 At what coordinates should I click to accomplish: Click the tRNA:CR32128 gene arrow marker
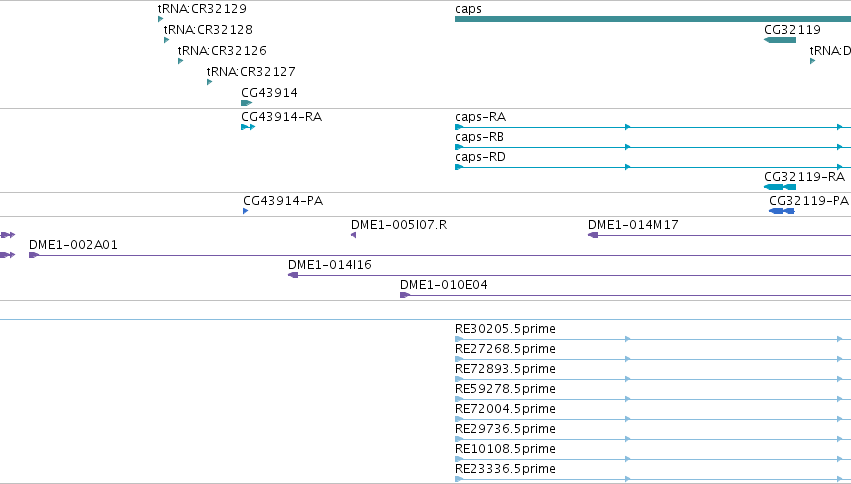tap(166, 40)
